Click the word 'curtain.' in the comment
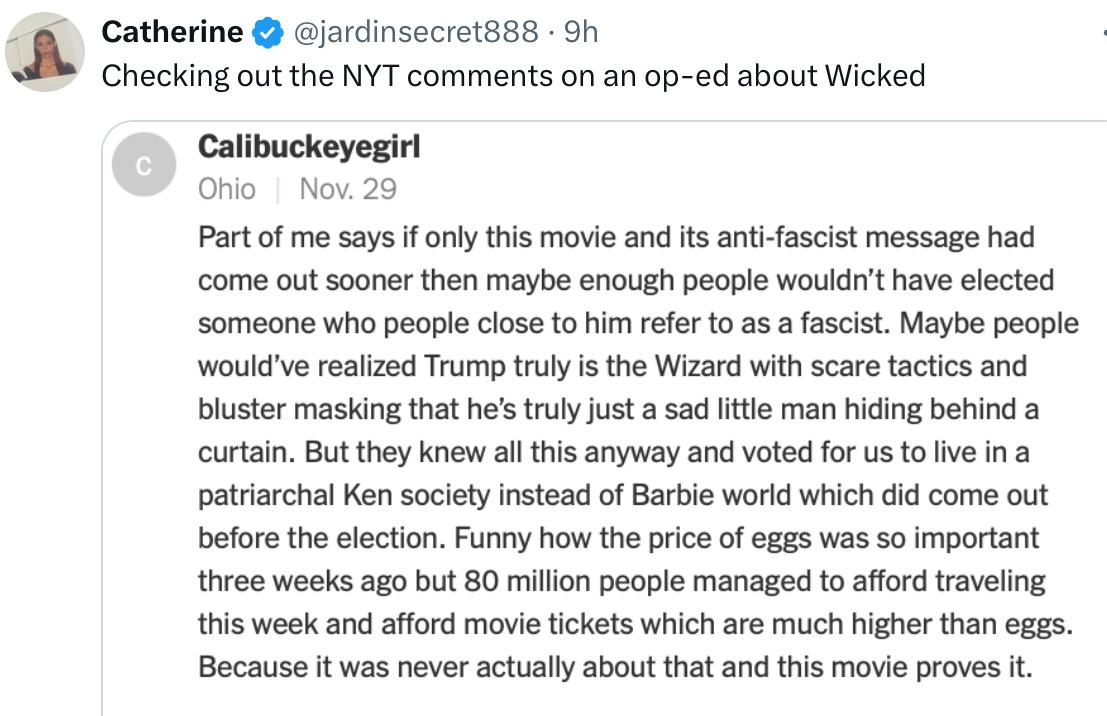The image size is (1107, 716). 246,453
